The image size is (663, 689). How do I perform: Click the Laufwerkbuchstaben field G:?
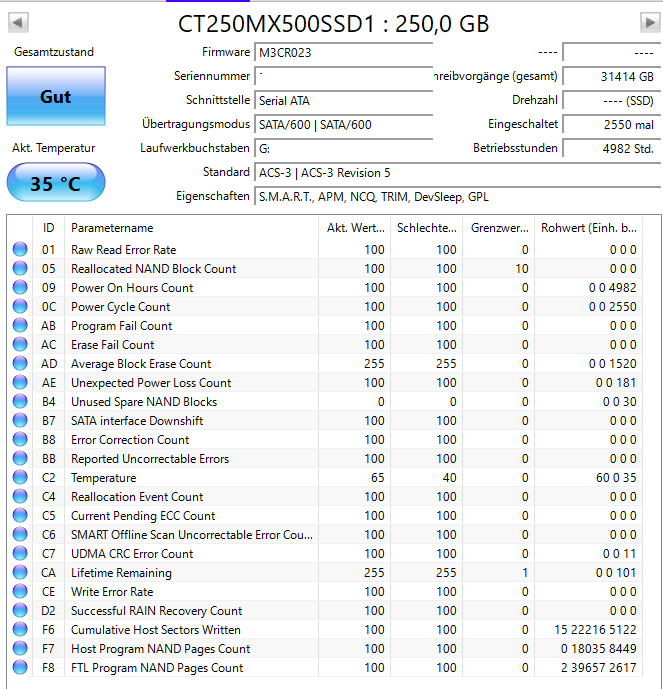point(344,149)
